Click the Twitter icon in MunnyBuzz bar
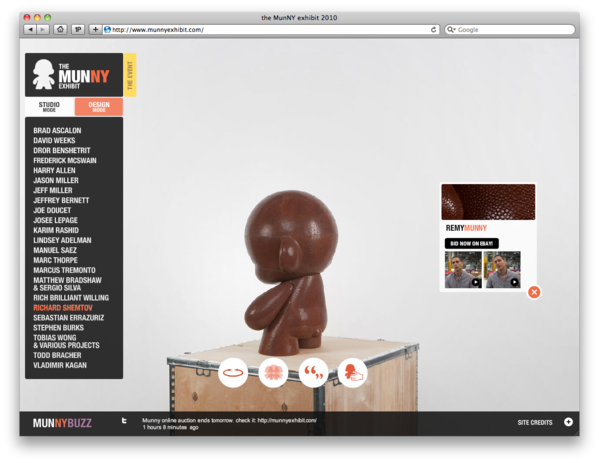The width and height of the screenshot is (599, 463). coord(124,421)
